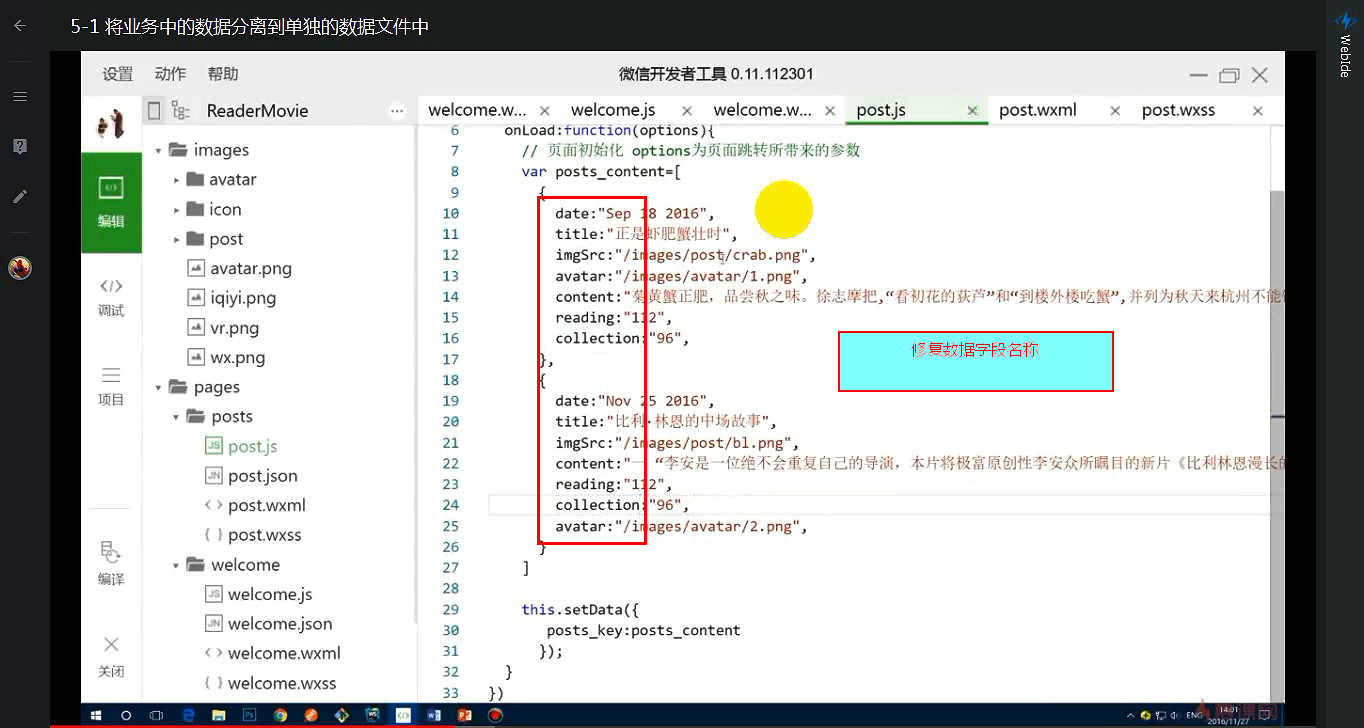The image size is (1364, 728).
Task: Open Word from the taskbar
Action: 433,716
